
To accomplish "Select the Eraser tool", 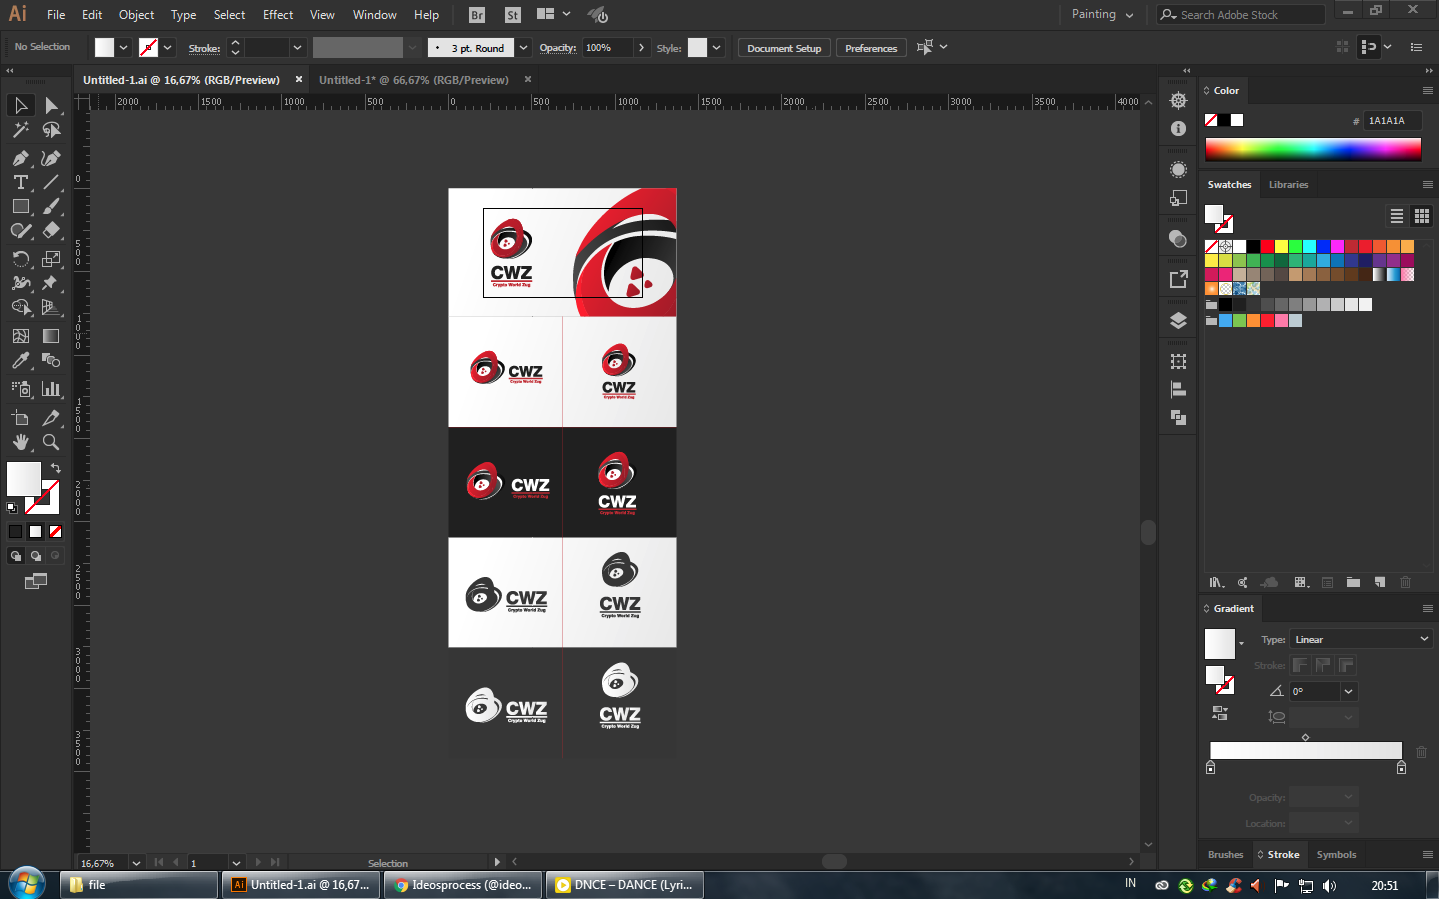I will tap(51, 230).
